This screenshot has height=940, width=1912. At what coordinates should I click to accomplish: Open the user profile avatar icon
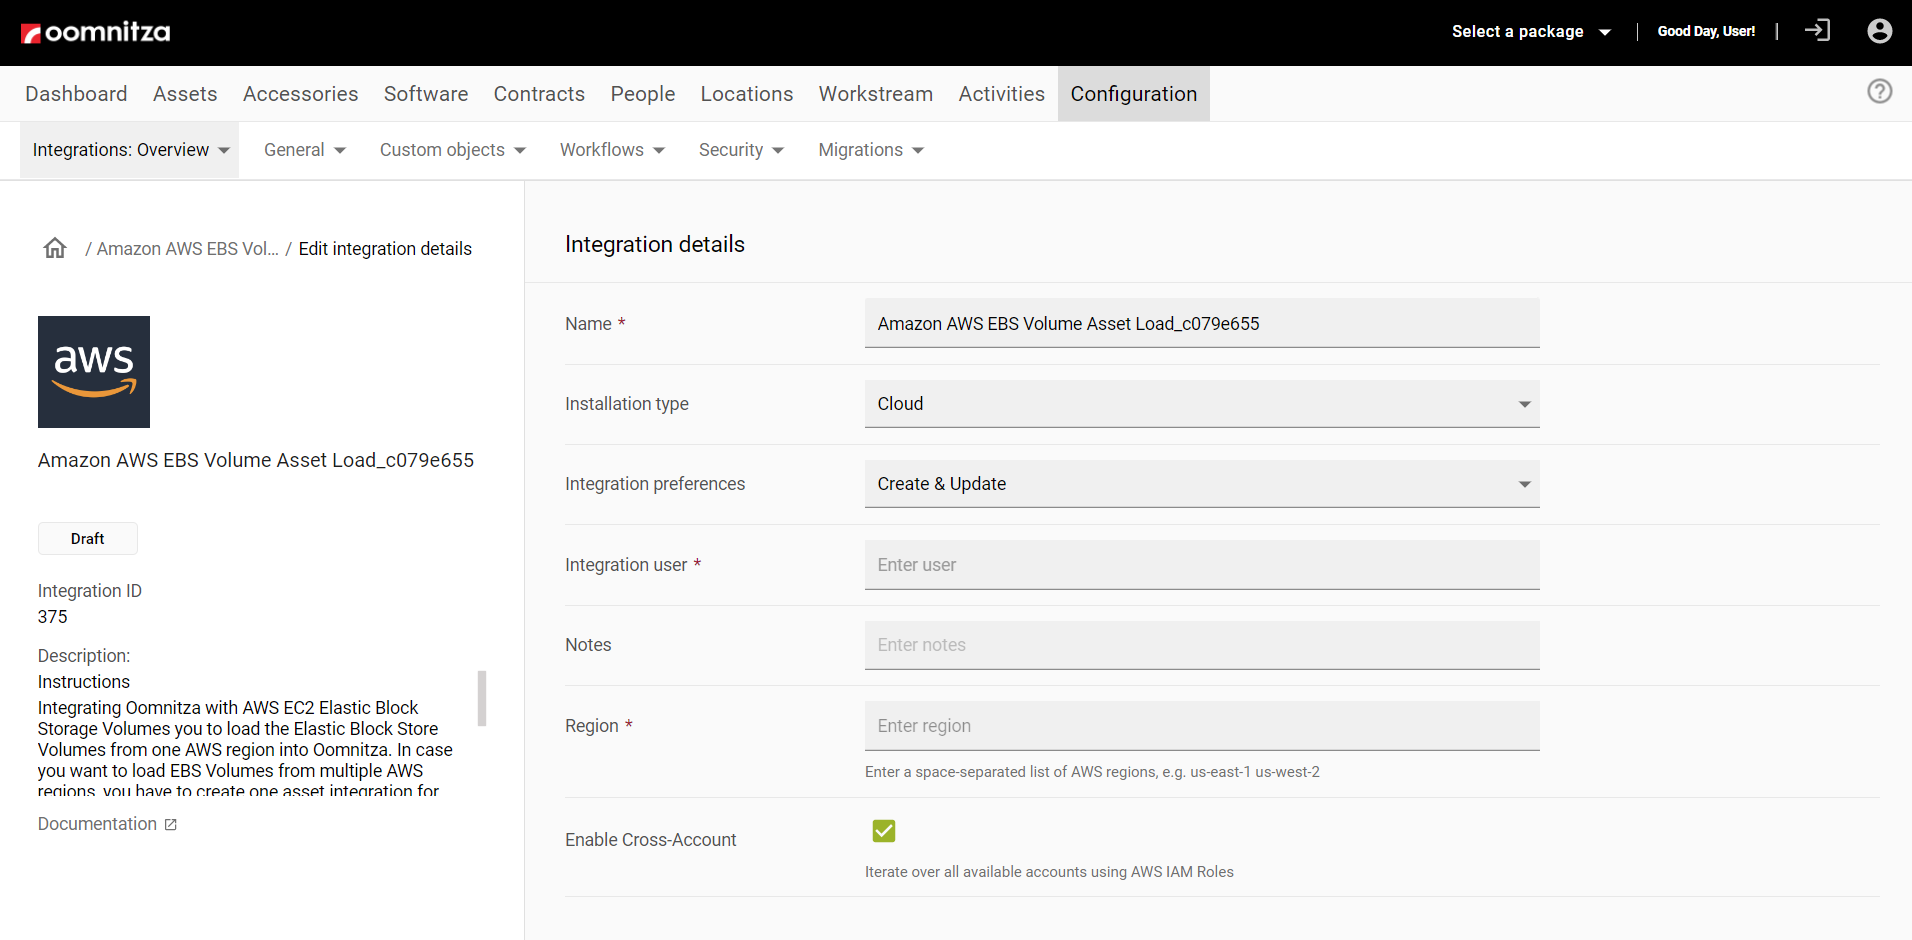pos(1879,31)
